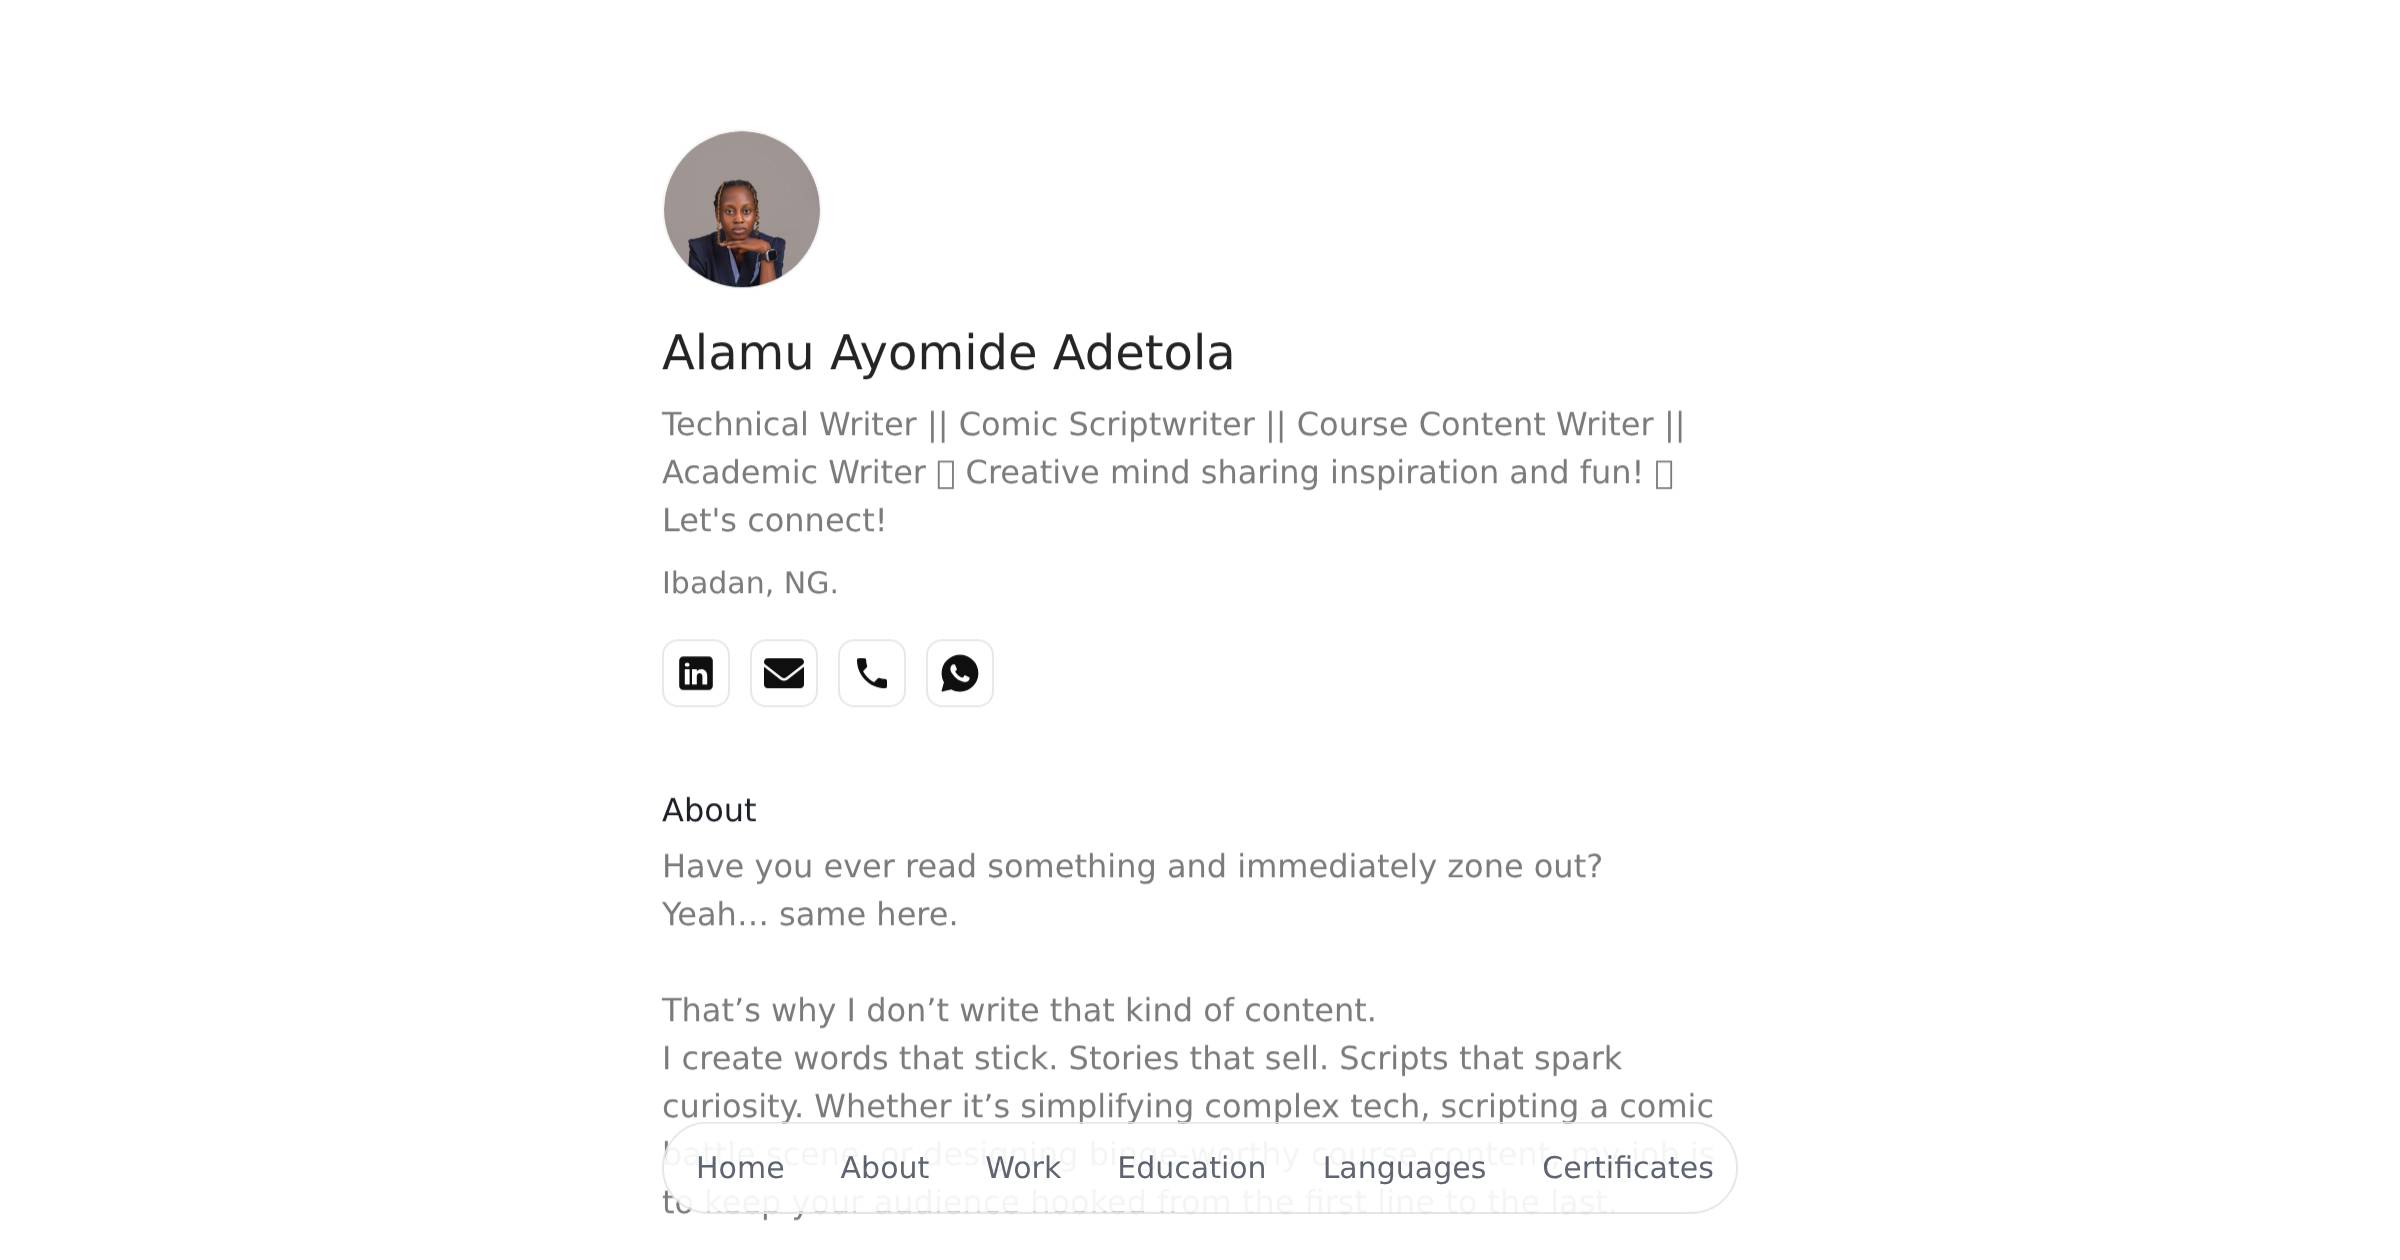Viewport: 2400px width, 1260px height.
Task: Open the LinkedIn profile icon
Action: point(695,674)
